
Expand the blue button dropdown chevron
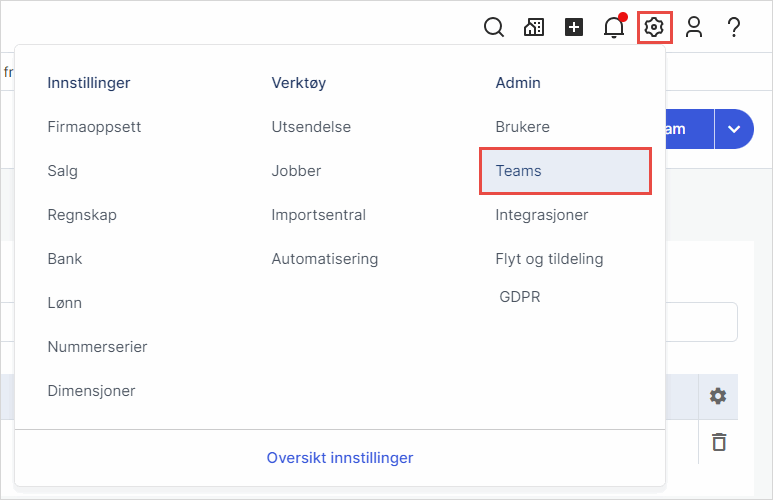coord(734,129)
